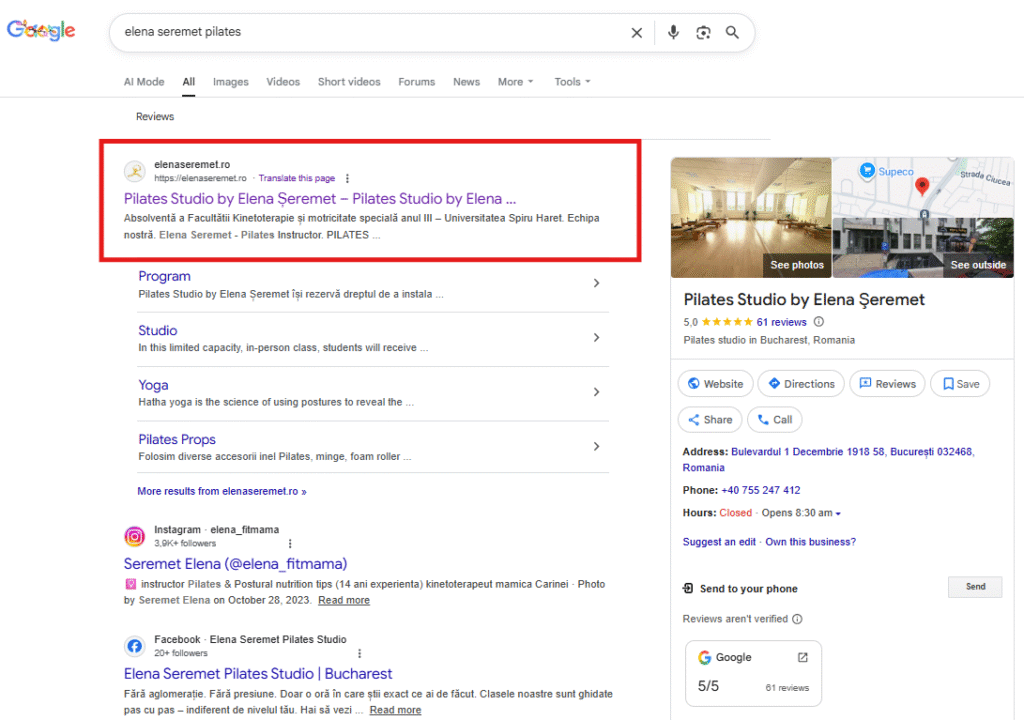1024x720 pixels.
Task: Switch to the AI Mode tab
Action: (x=143, y=82)
